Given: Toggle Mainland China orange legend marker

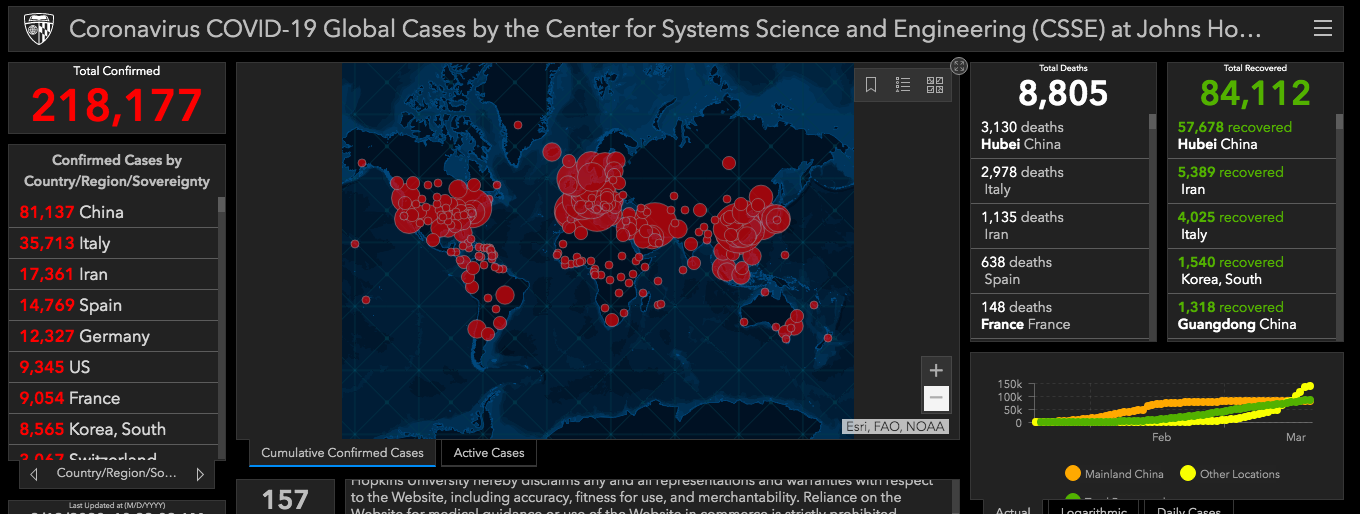Looking at the screenshot, I should 1072,474.
